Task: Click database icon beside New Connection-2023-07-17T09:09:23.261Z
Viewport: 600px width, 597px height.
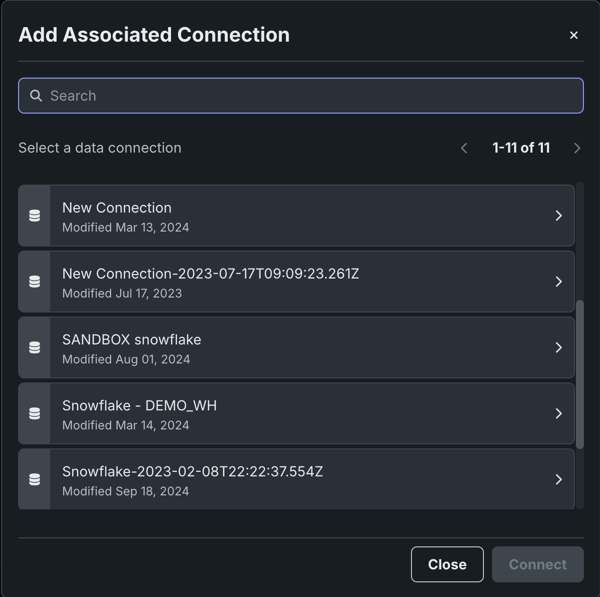Action: click(34, 281)
